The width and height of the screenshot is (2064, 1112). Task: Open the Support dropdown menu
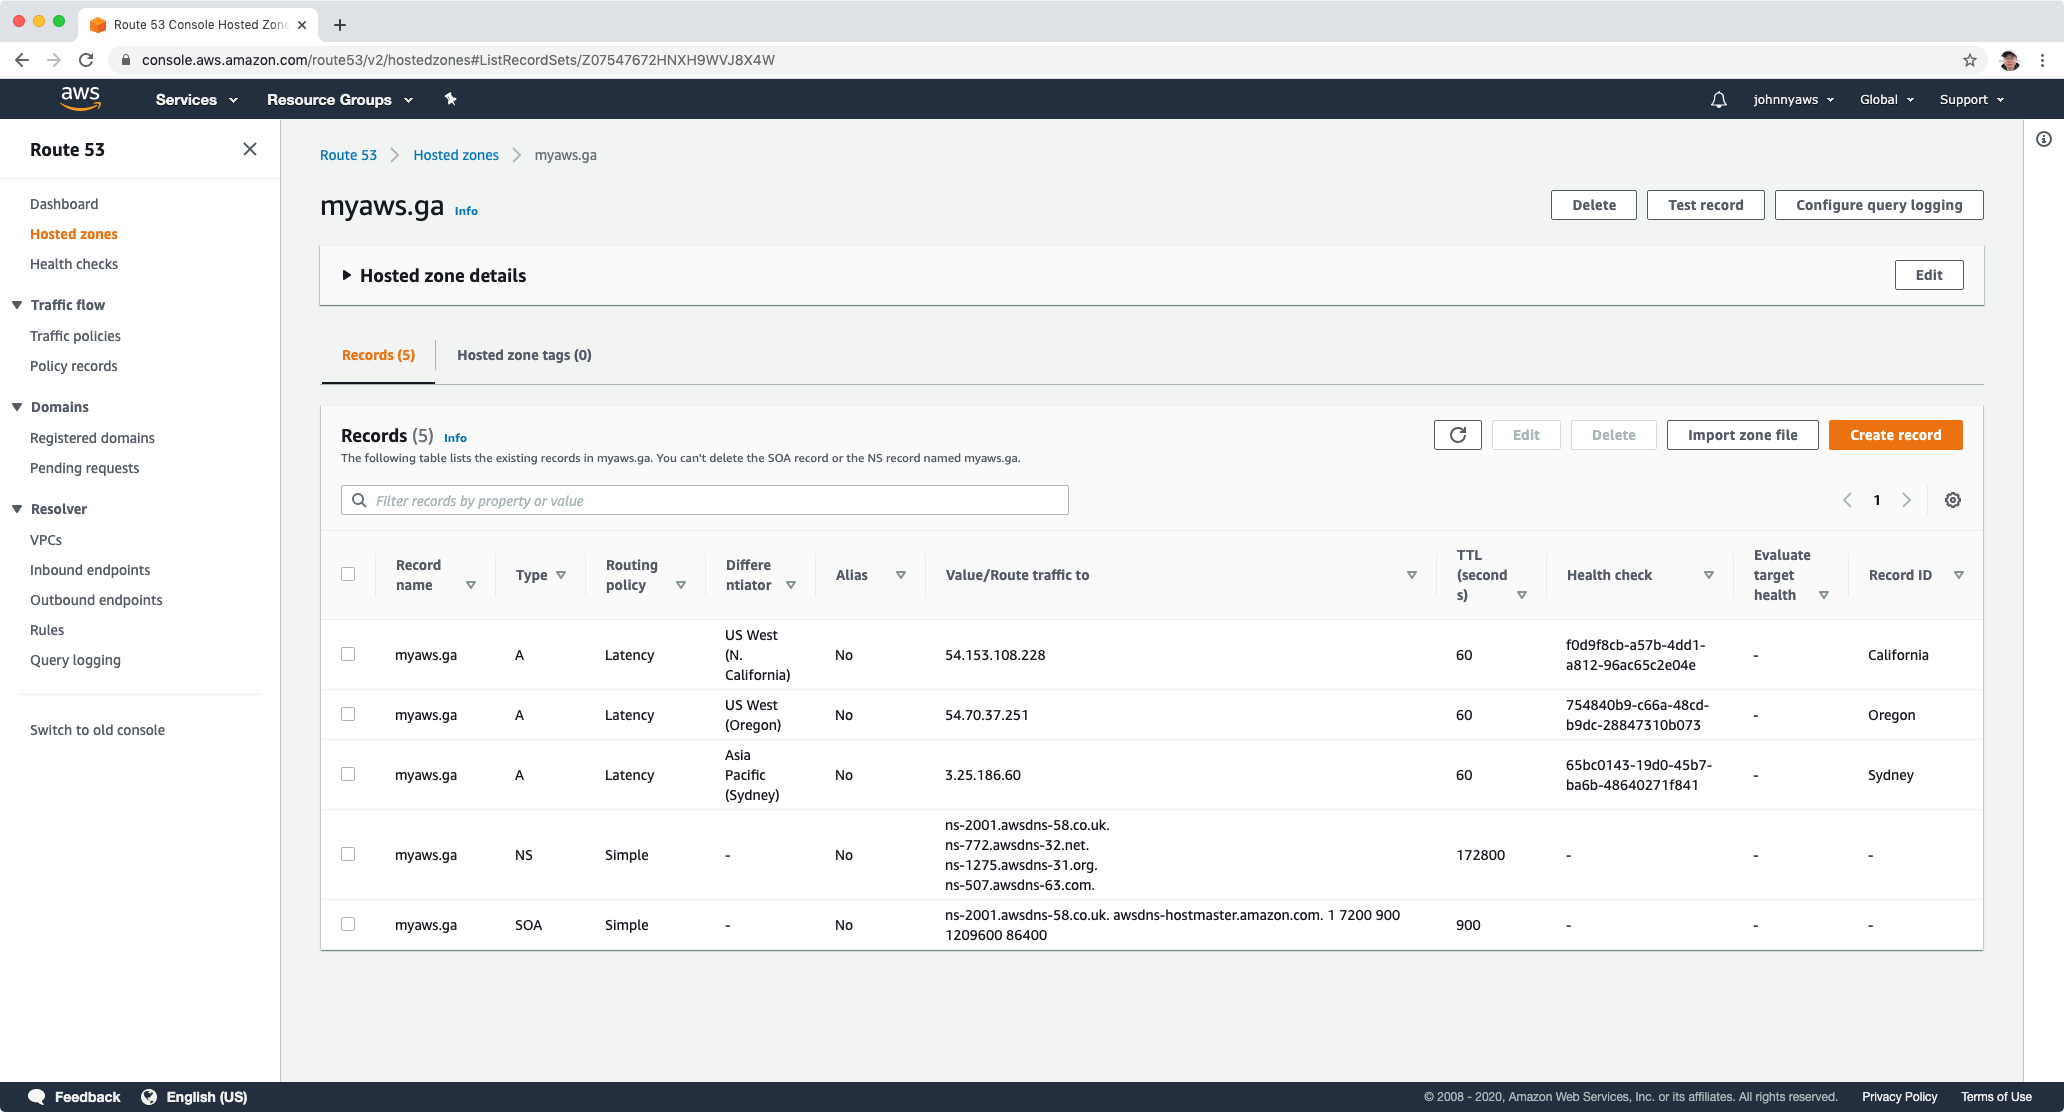pyautogui.click(x=1971, y=99)
